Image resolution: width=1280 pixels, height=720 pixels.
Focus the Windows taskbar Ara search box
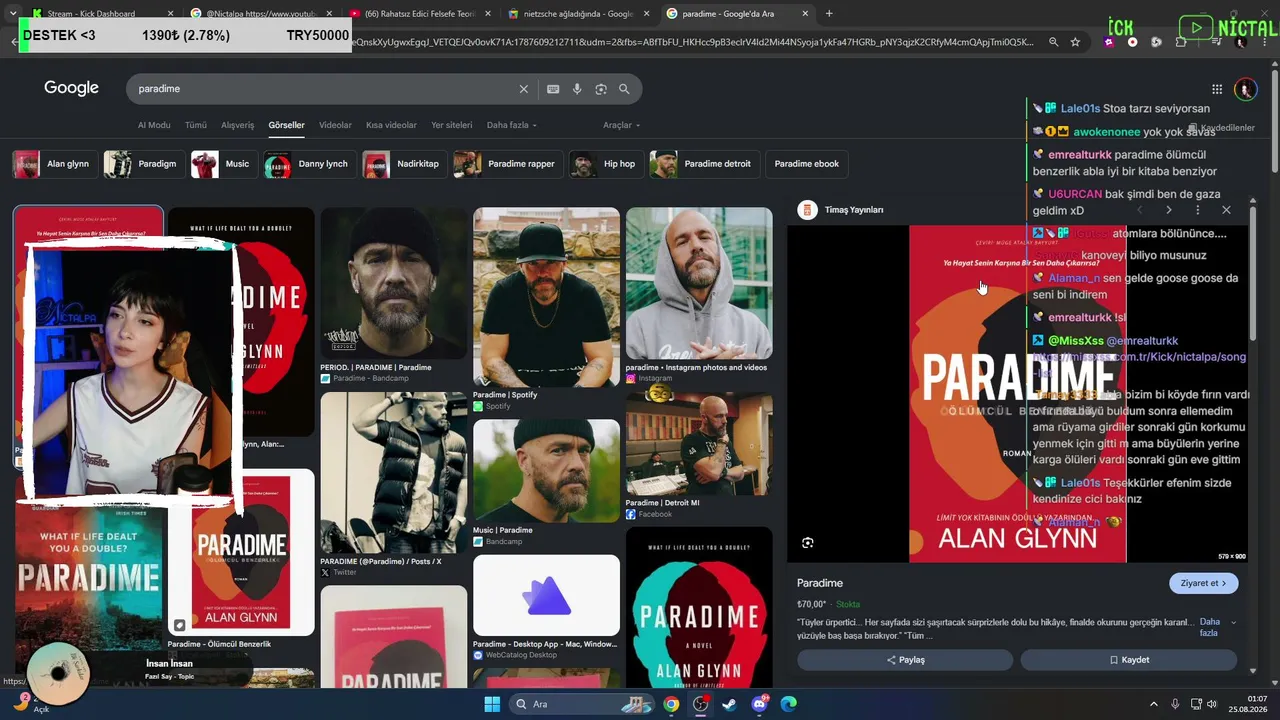click(582, 704)
